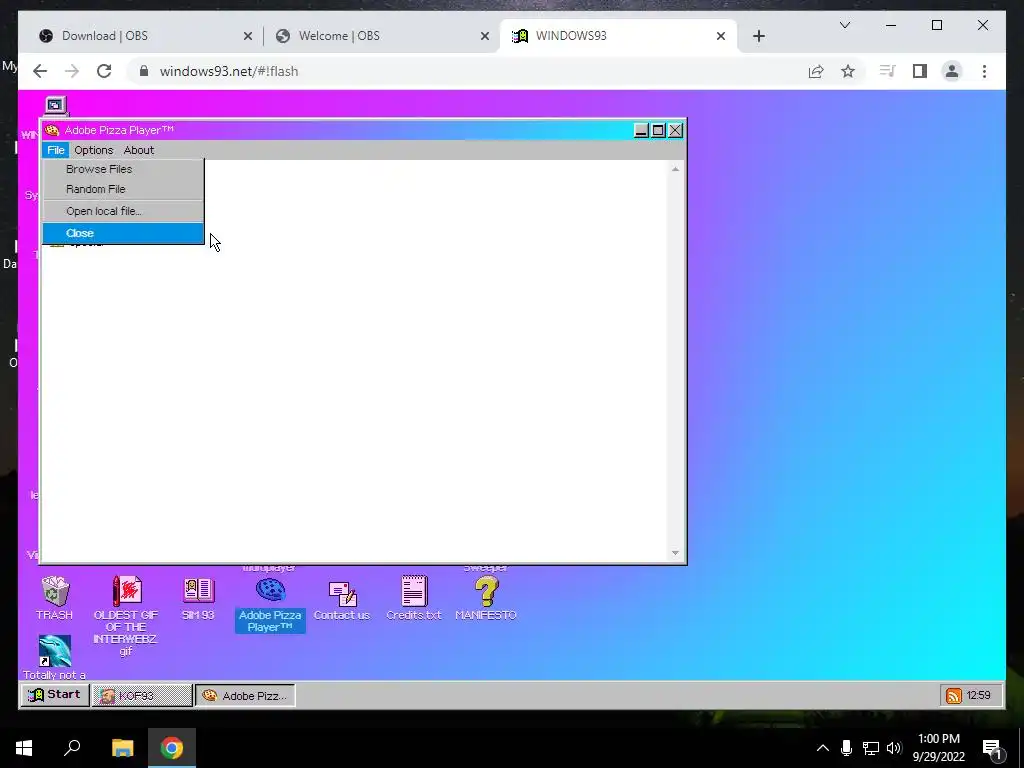
Task: Click Chrome icon in Windows taskbar
Action: [x=172, y=748]
